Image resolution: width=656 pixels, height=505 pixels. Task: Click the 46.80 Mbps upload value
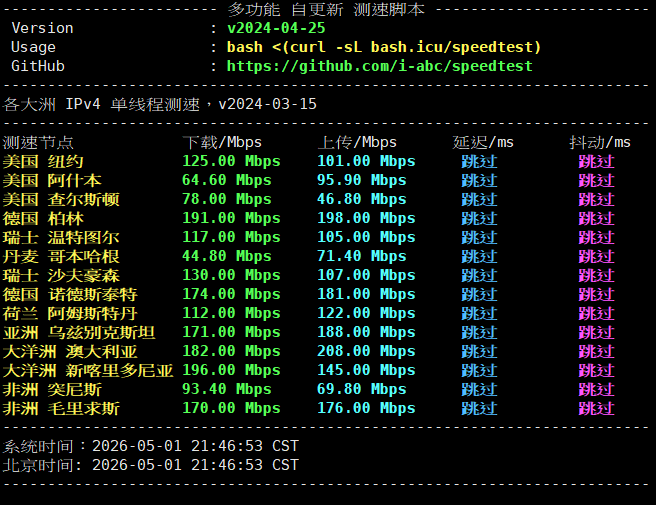(361, 199)
